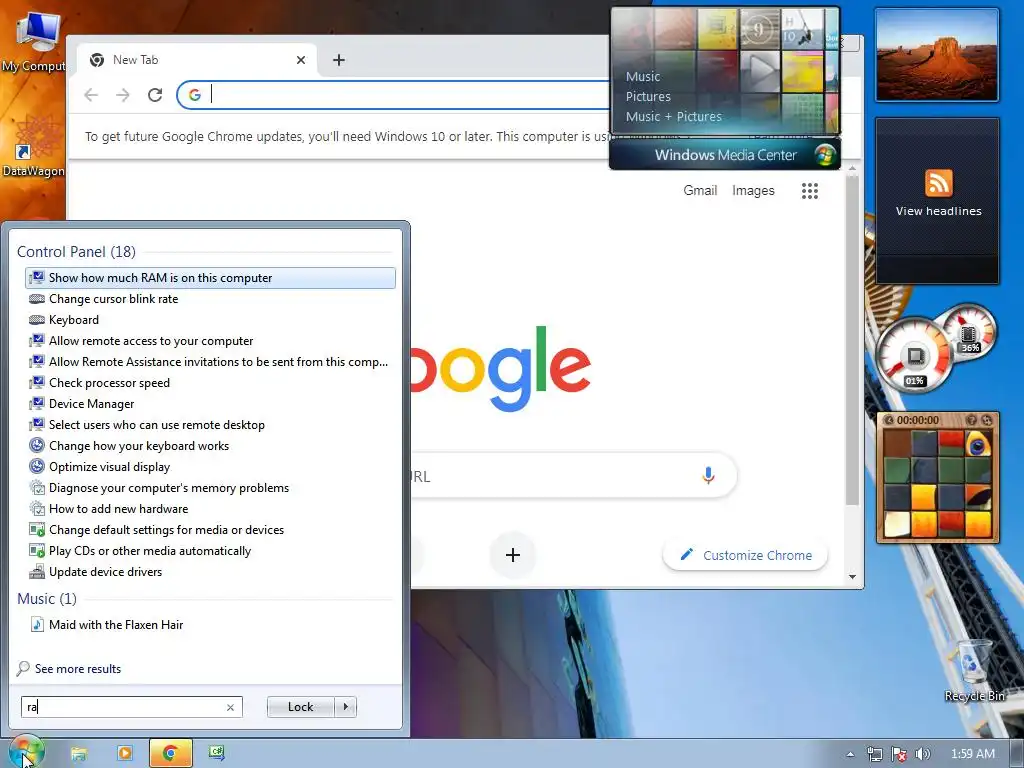Select the Recycle Bin desktop icon
Viewport: 1024px width, 768px height.
point(974,671)
